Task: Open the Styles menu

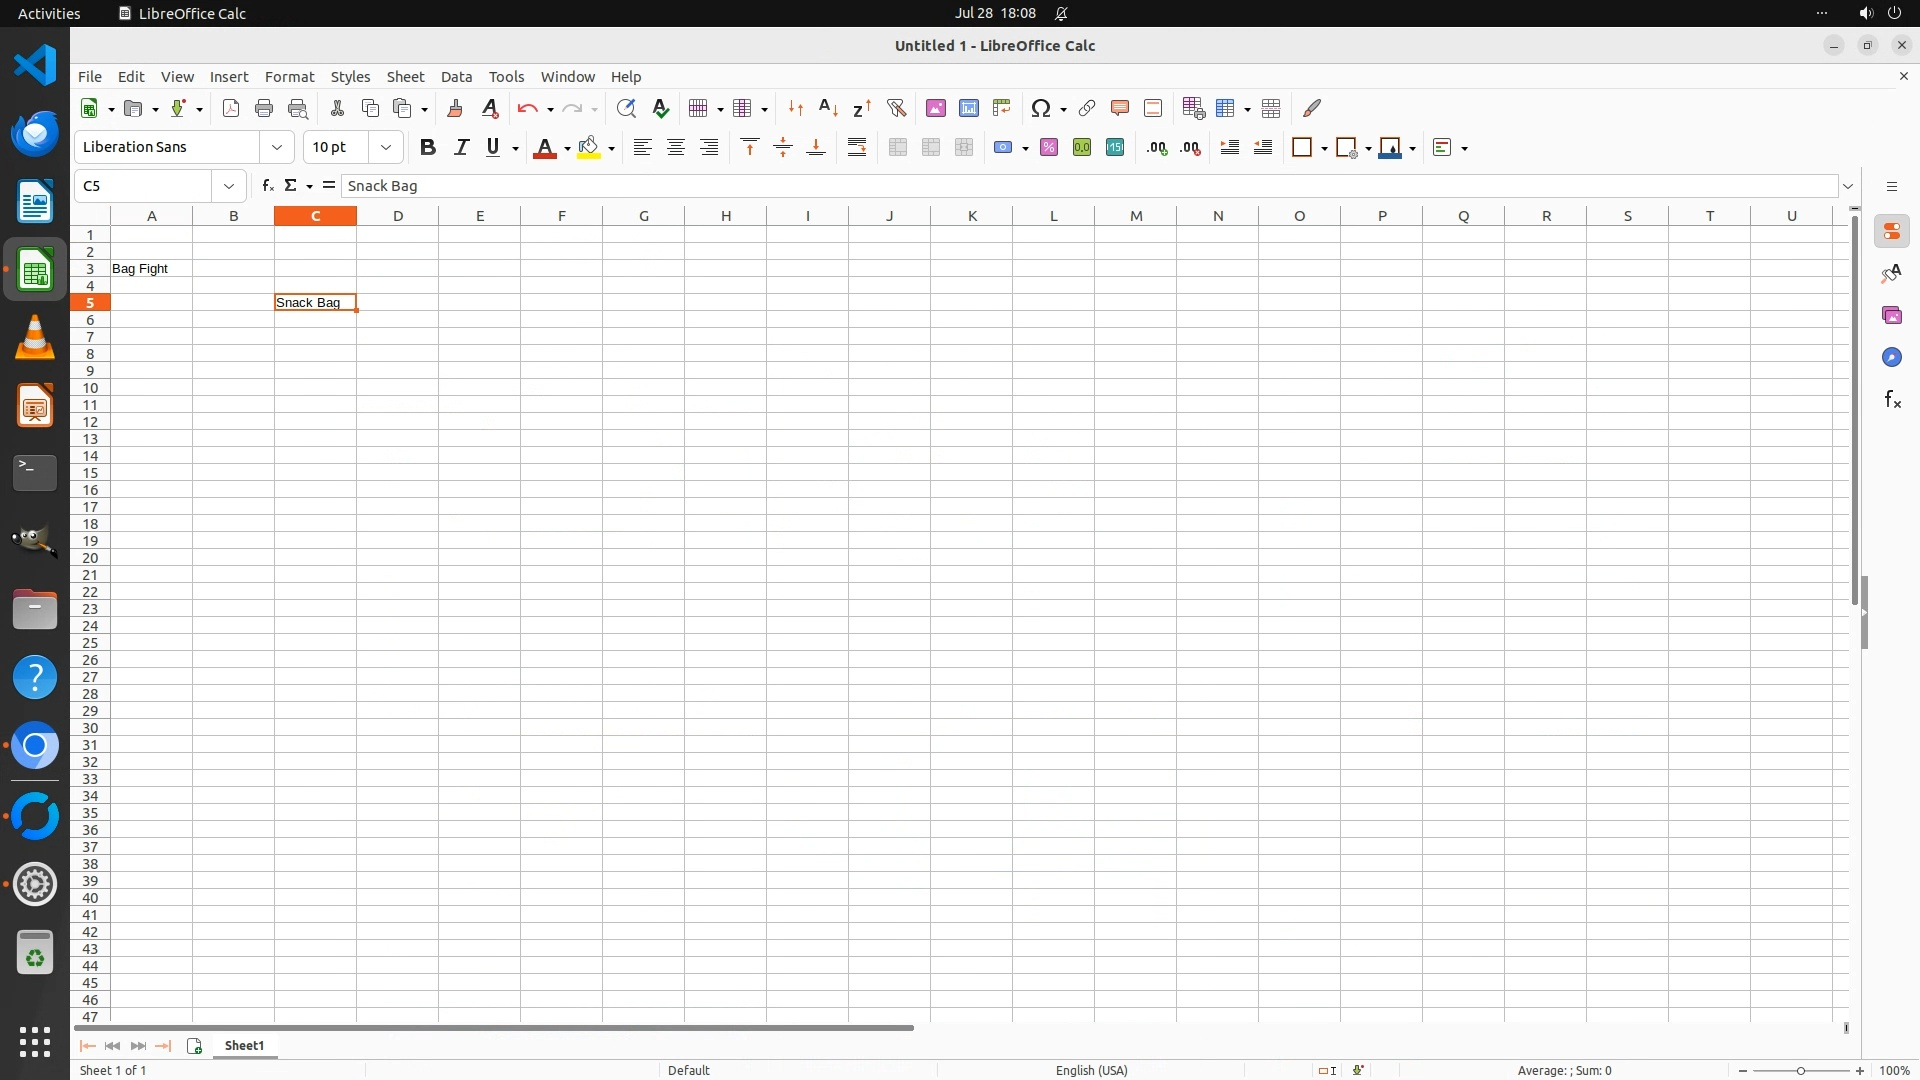Action: pos(350,76)
